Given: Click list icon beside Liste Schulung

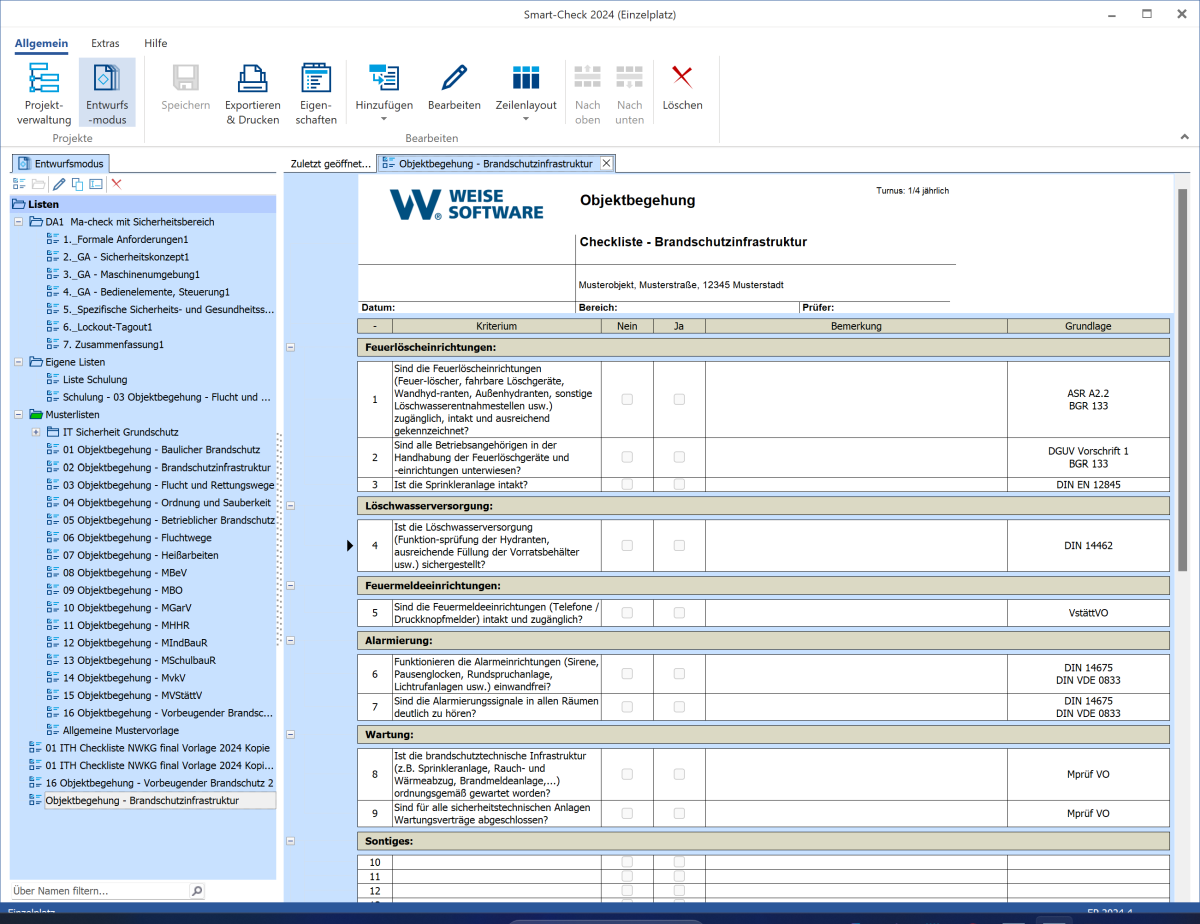Looking at the screenshot, I should pyautogui.click(x=54, y=379).
